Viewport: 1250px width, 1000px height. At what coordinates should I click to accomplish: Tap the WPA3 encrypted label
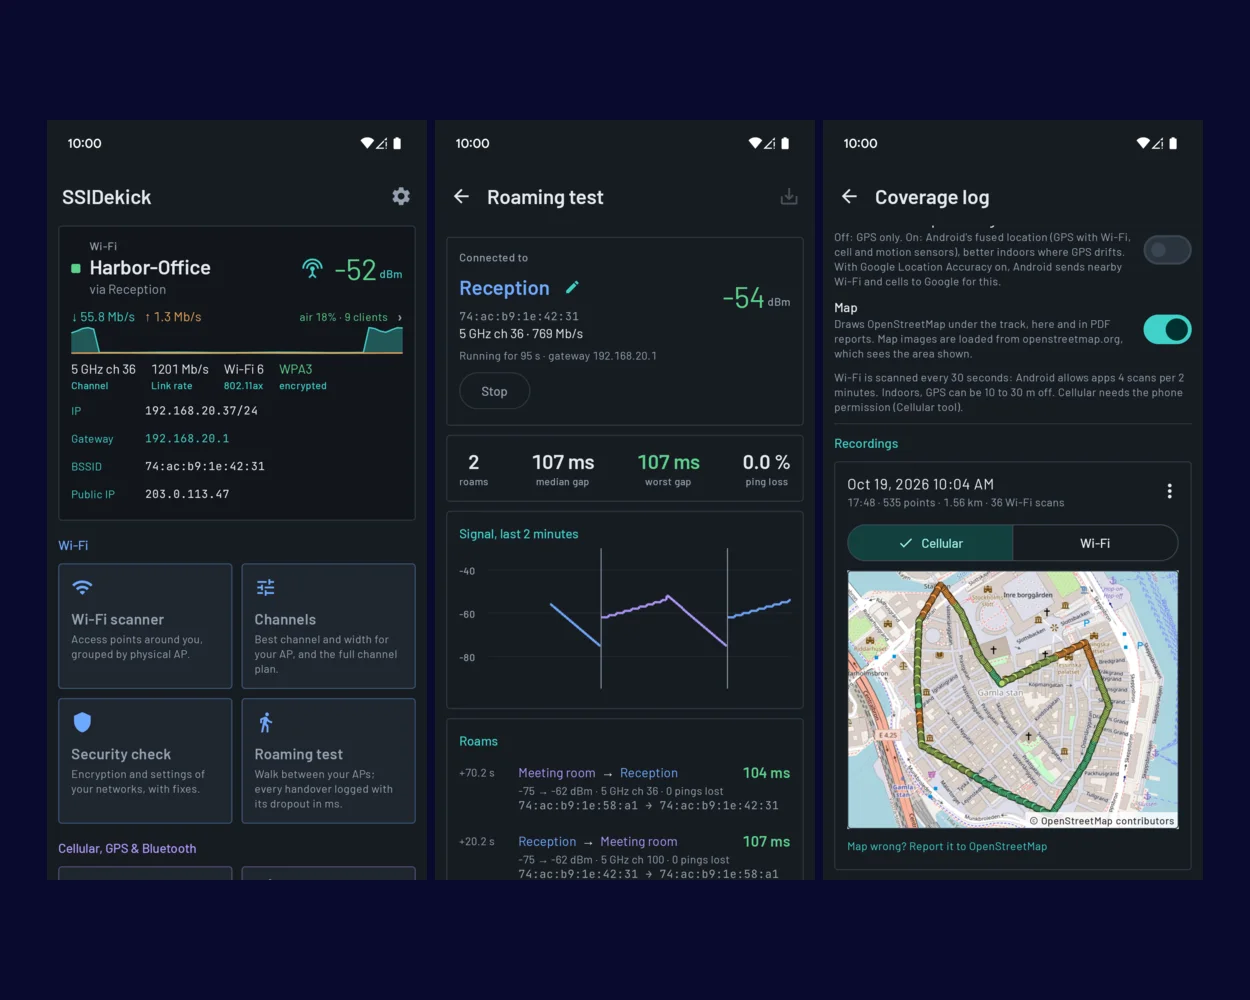click(x=303, y=377)
